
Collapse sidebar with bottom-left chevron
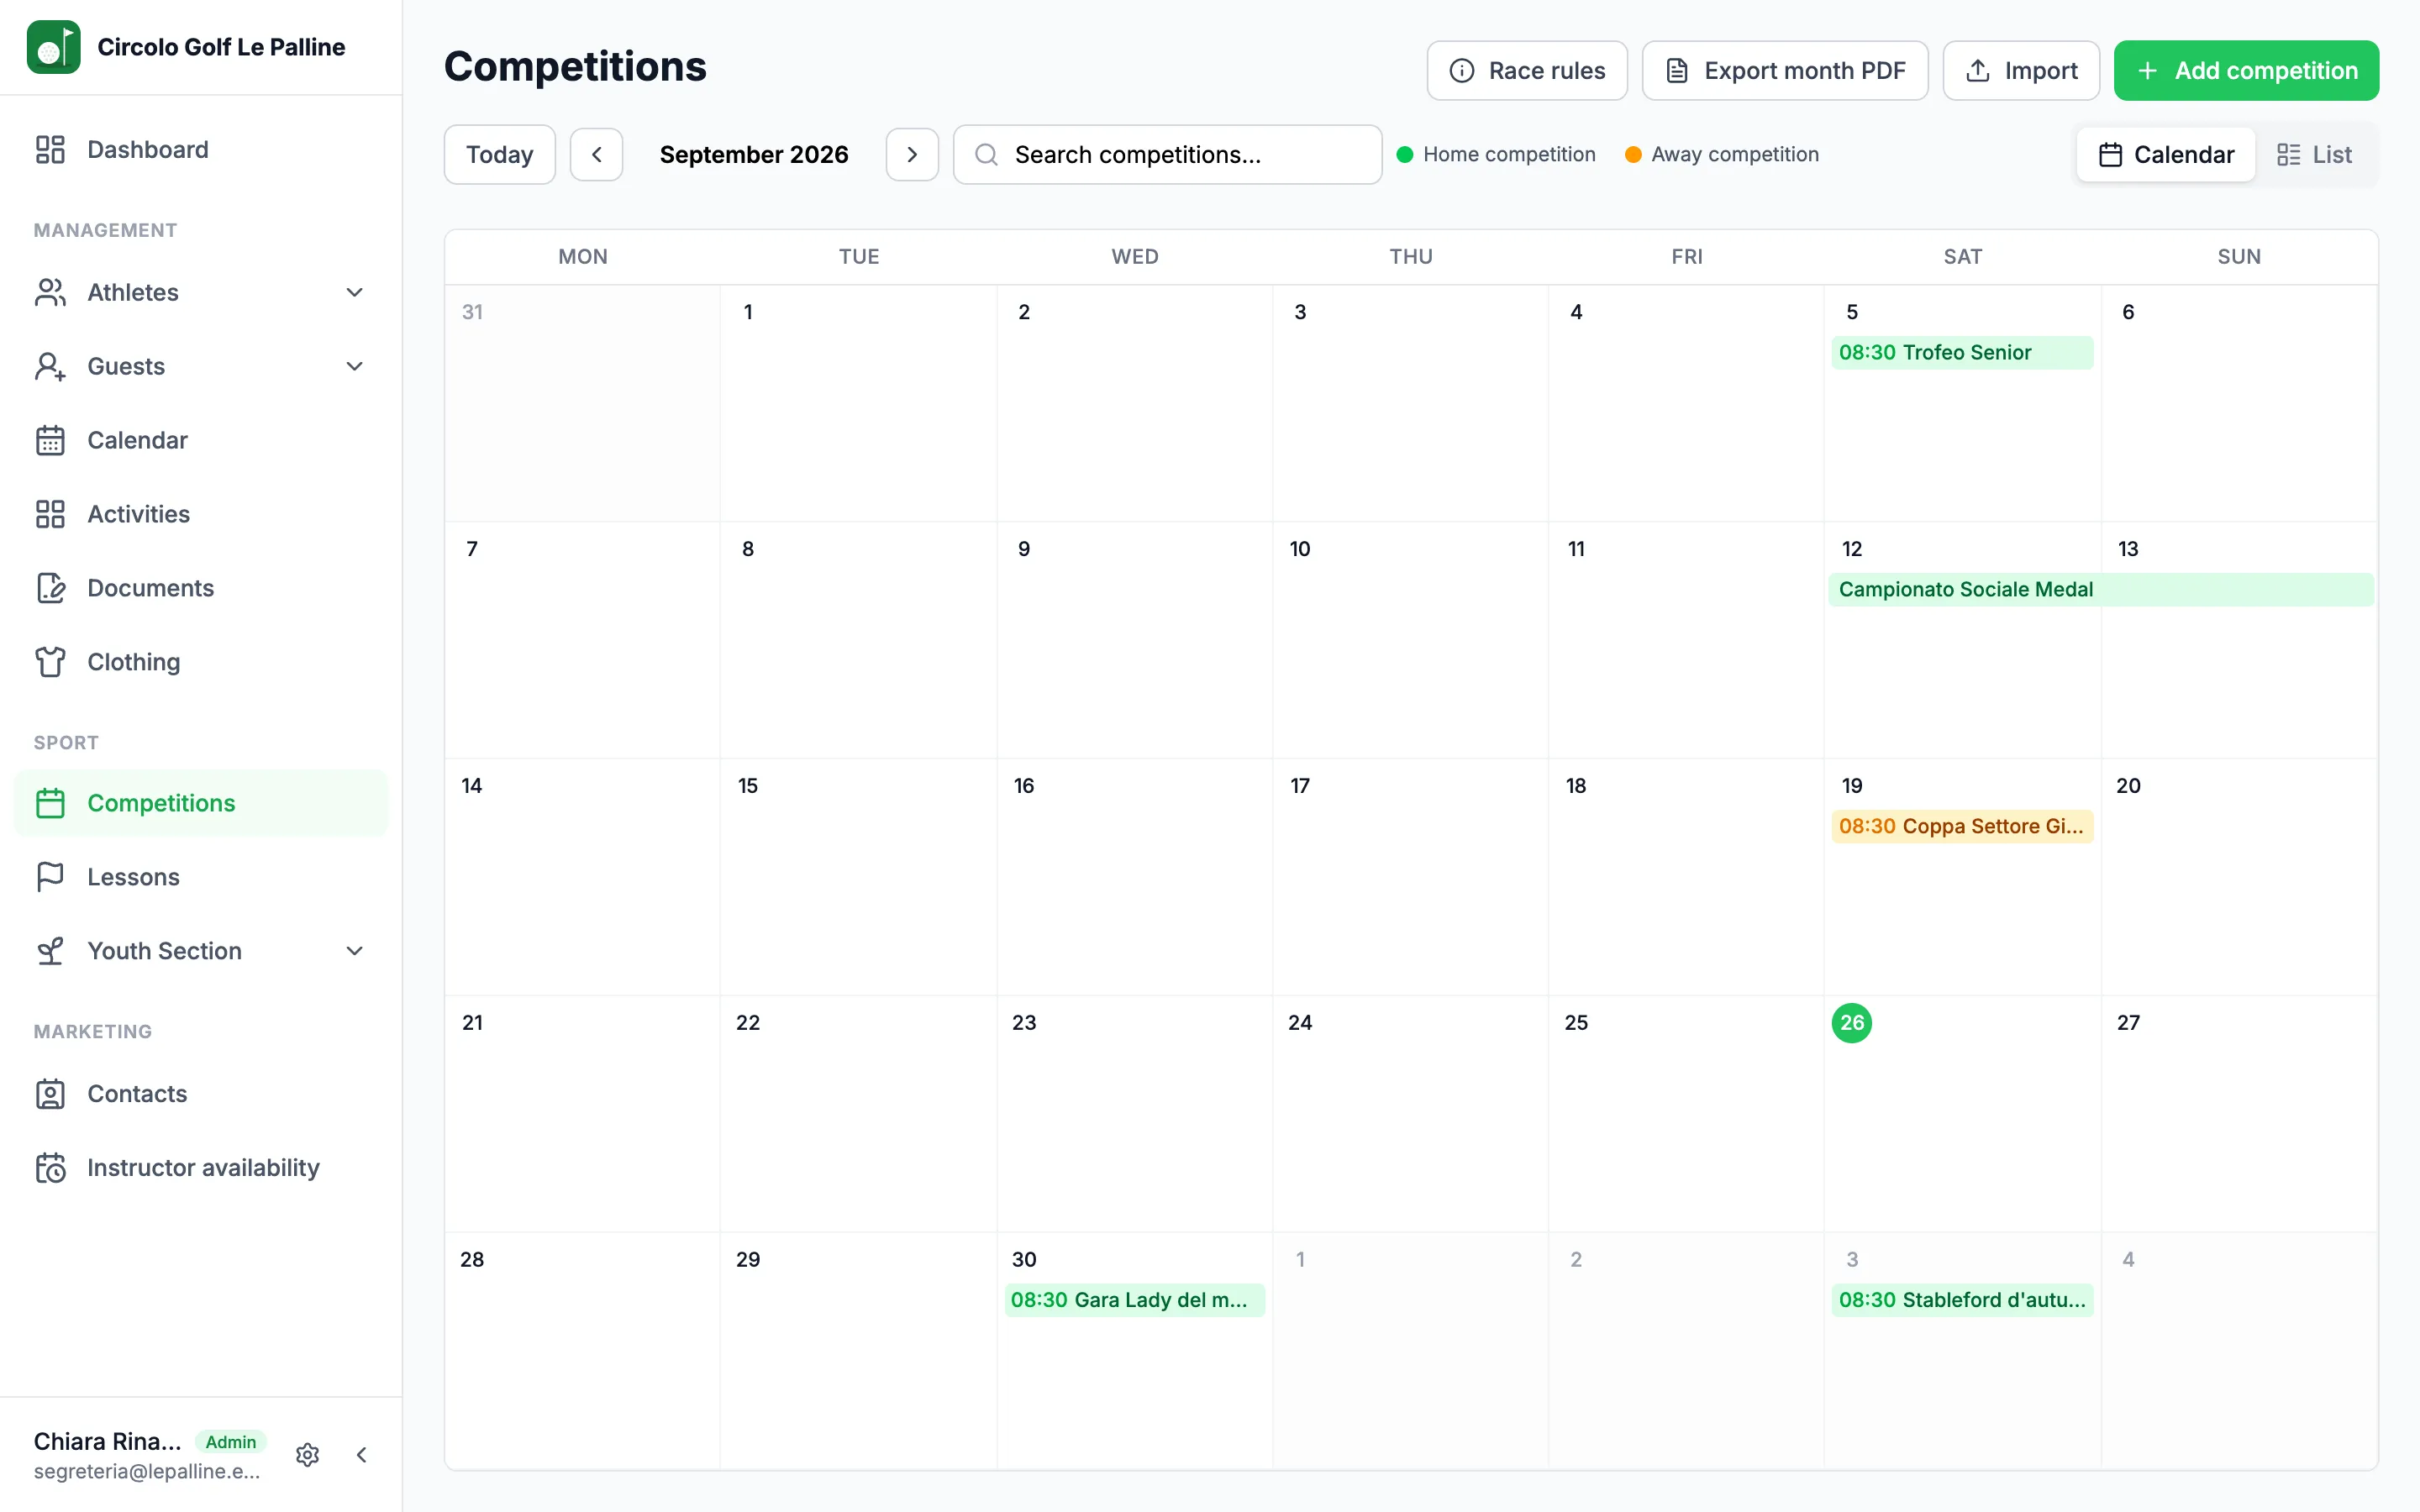tap(362, 1455)
